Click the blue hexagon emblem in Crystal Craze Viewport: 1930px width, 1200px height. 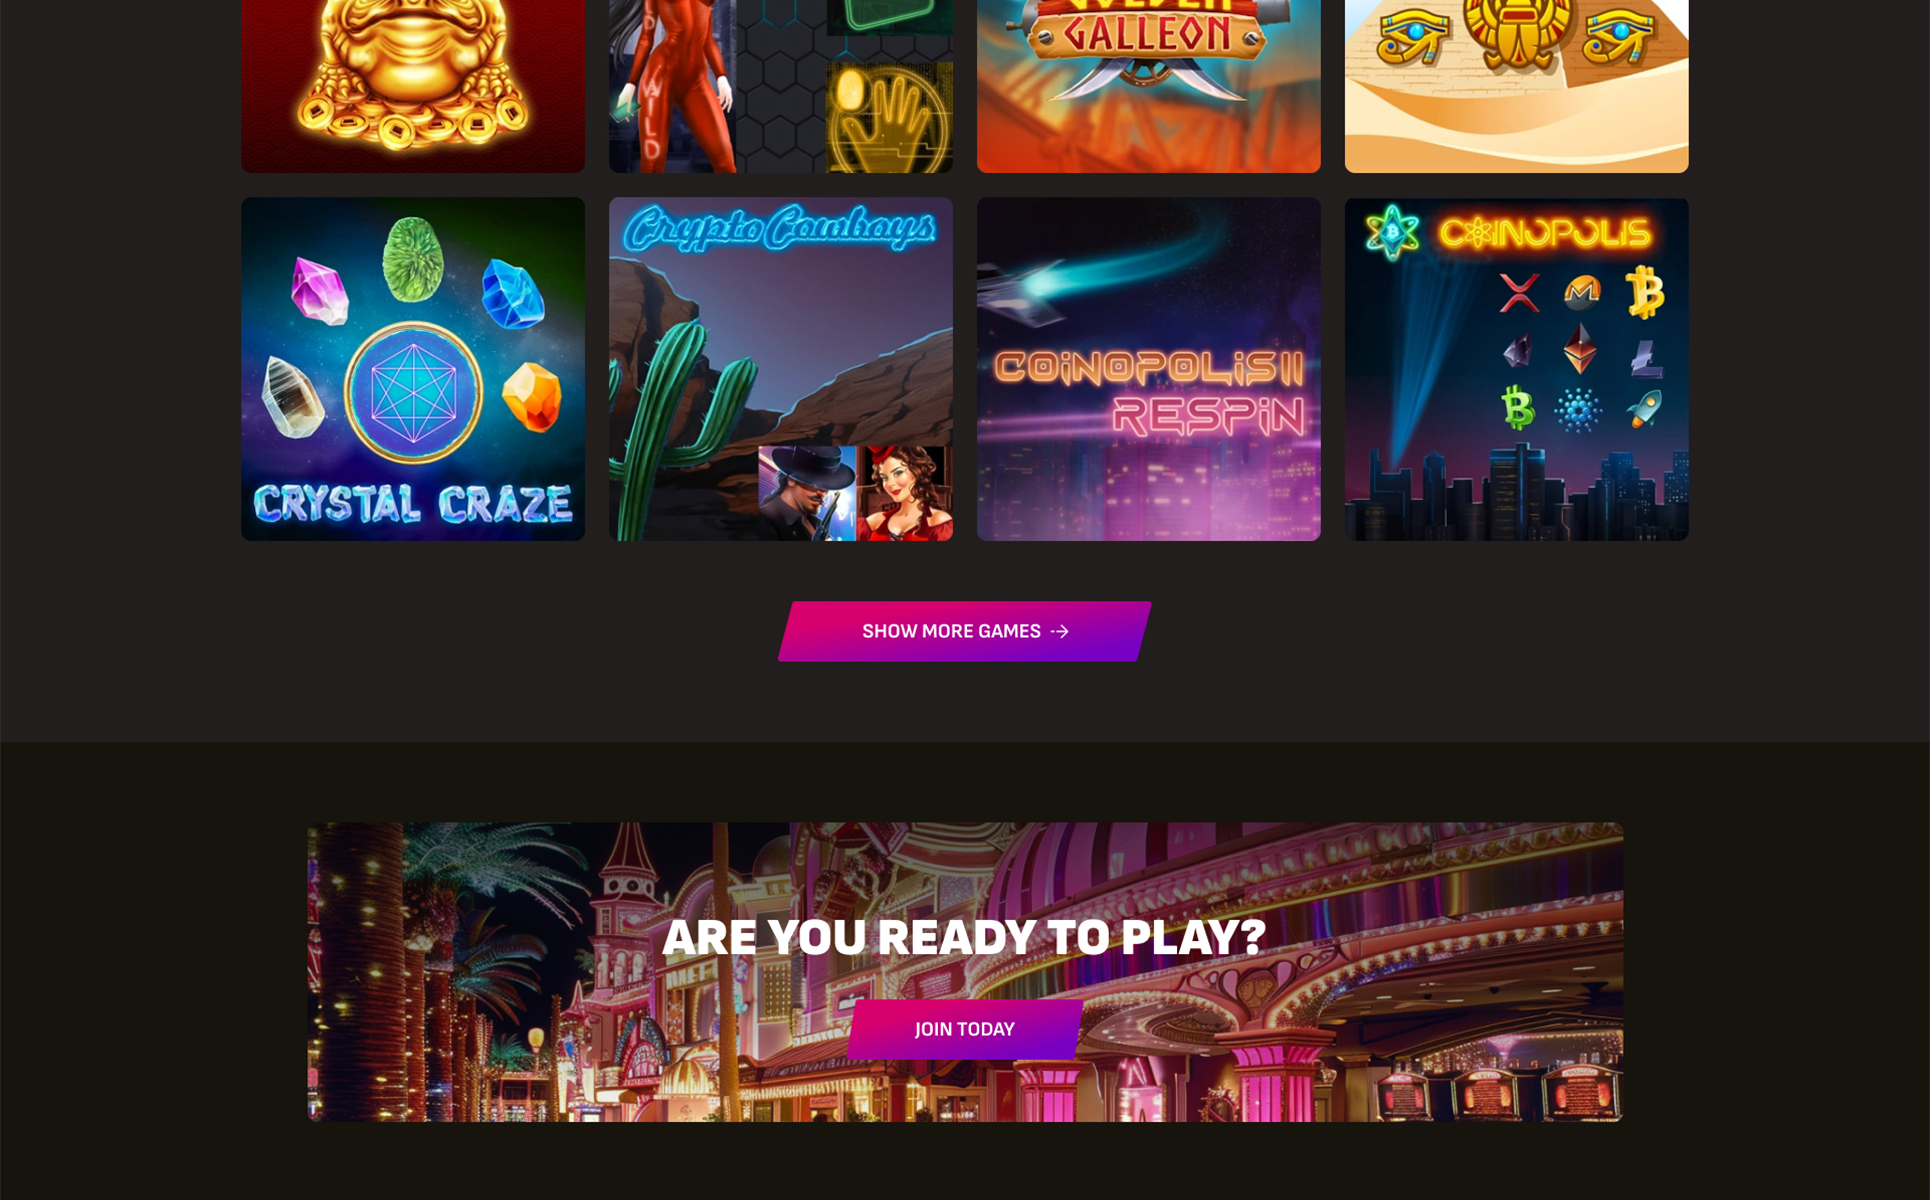point(413,393)
